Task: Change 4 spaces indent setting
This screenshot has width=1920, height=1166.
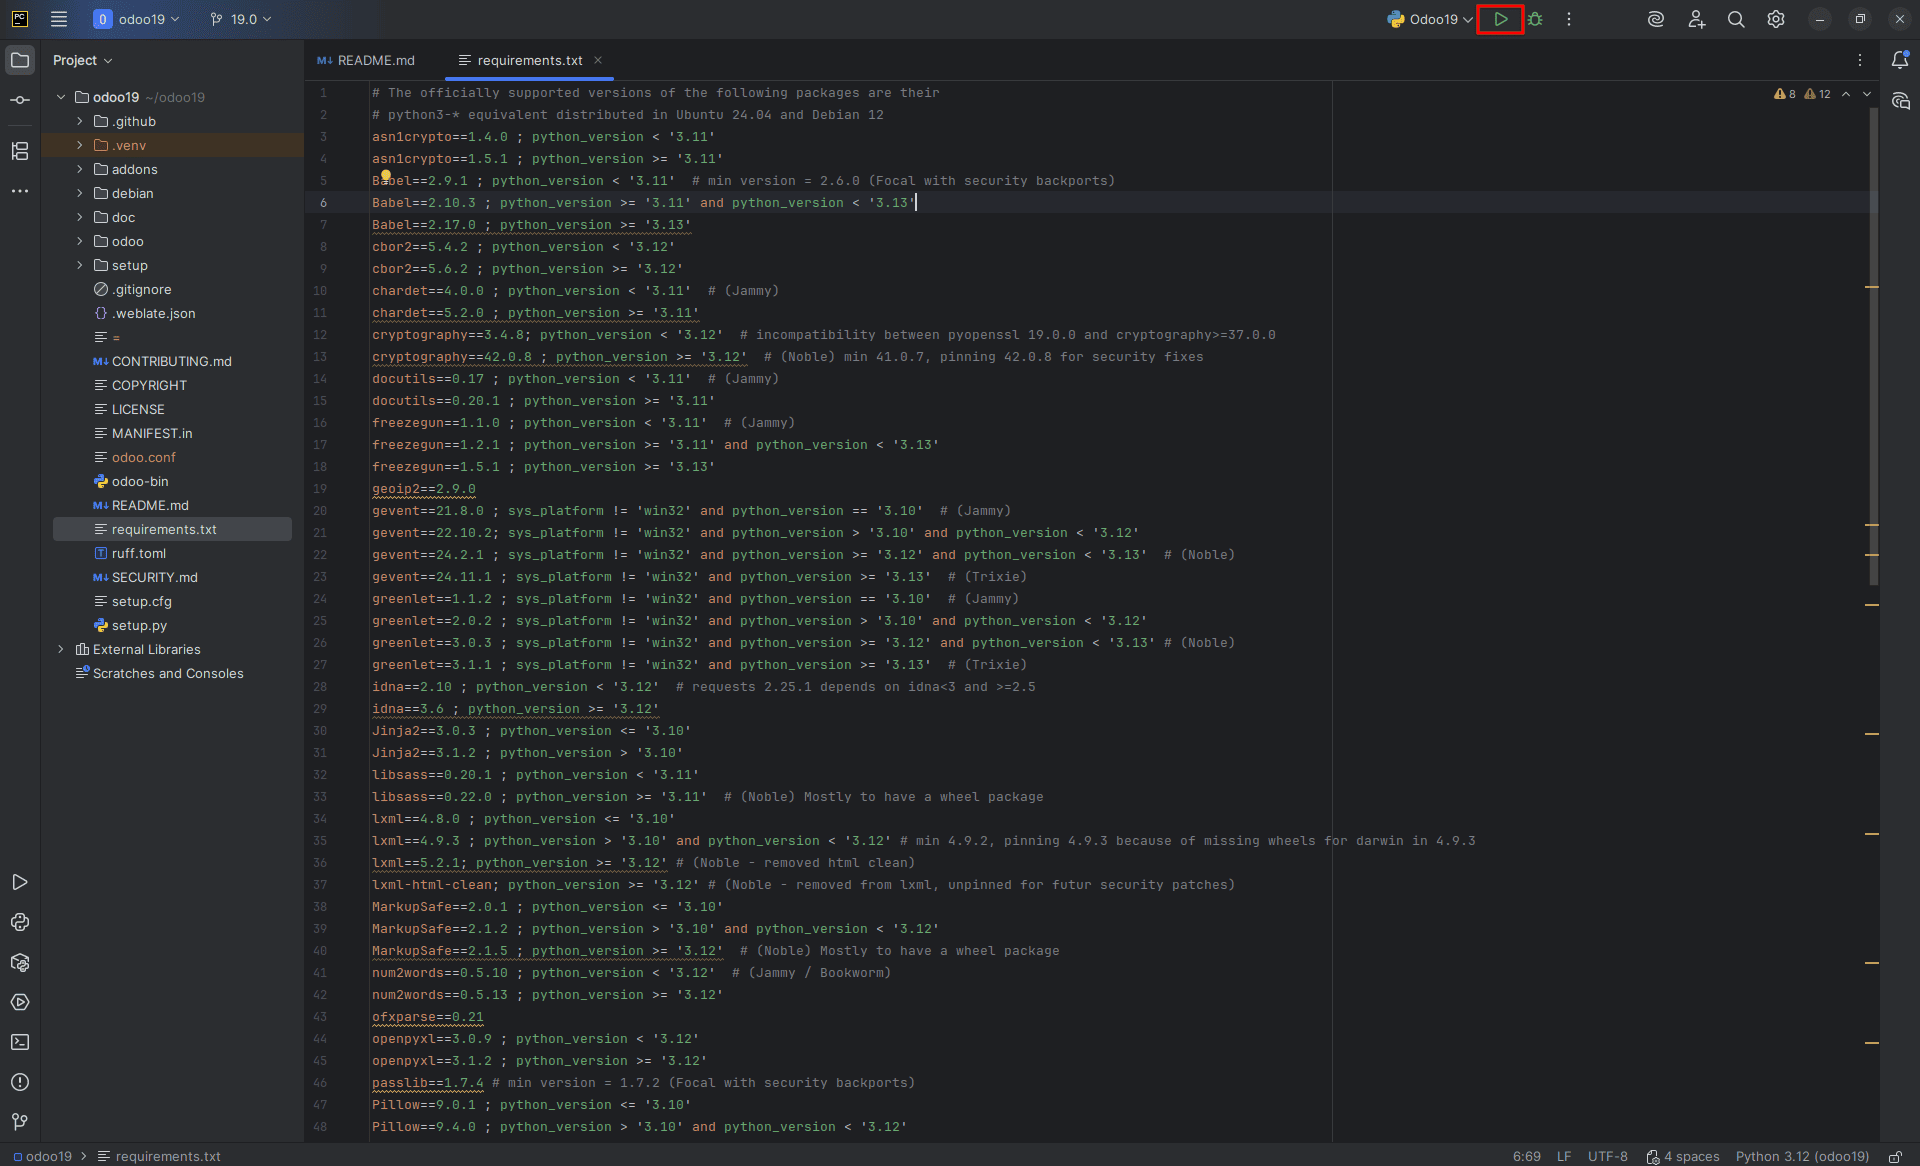Action: [1683, 1156]
